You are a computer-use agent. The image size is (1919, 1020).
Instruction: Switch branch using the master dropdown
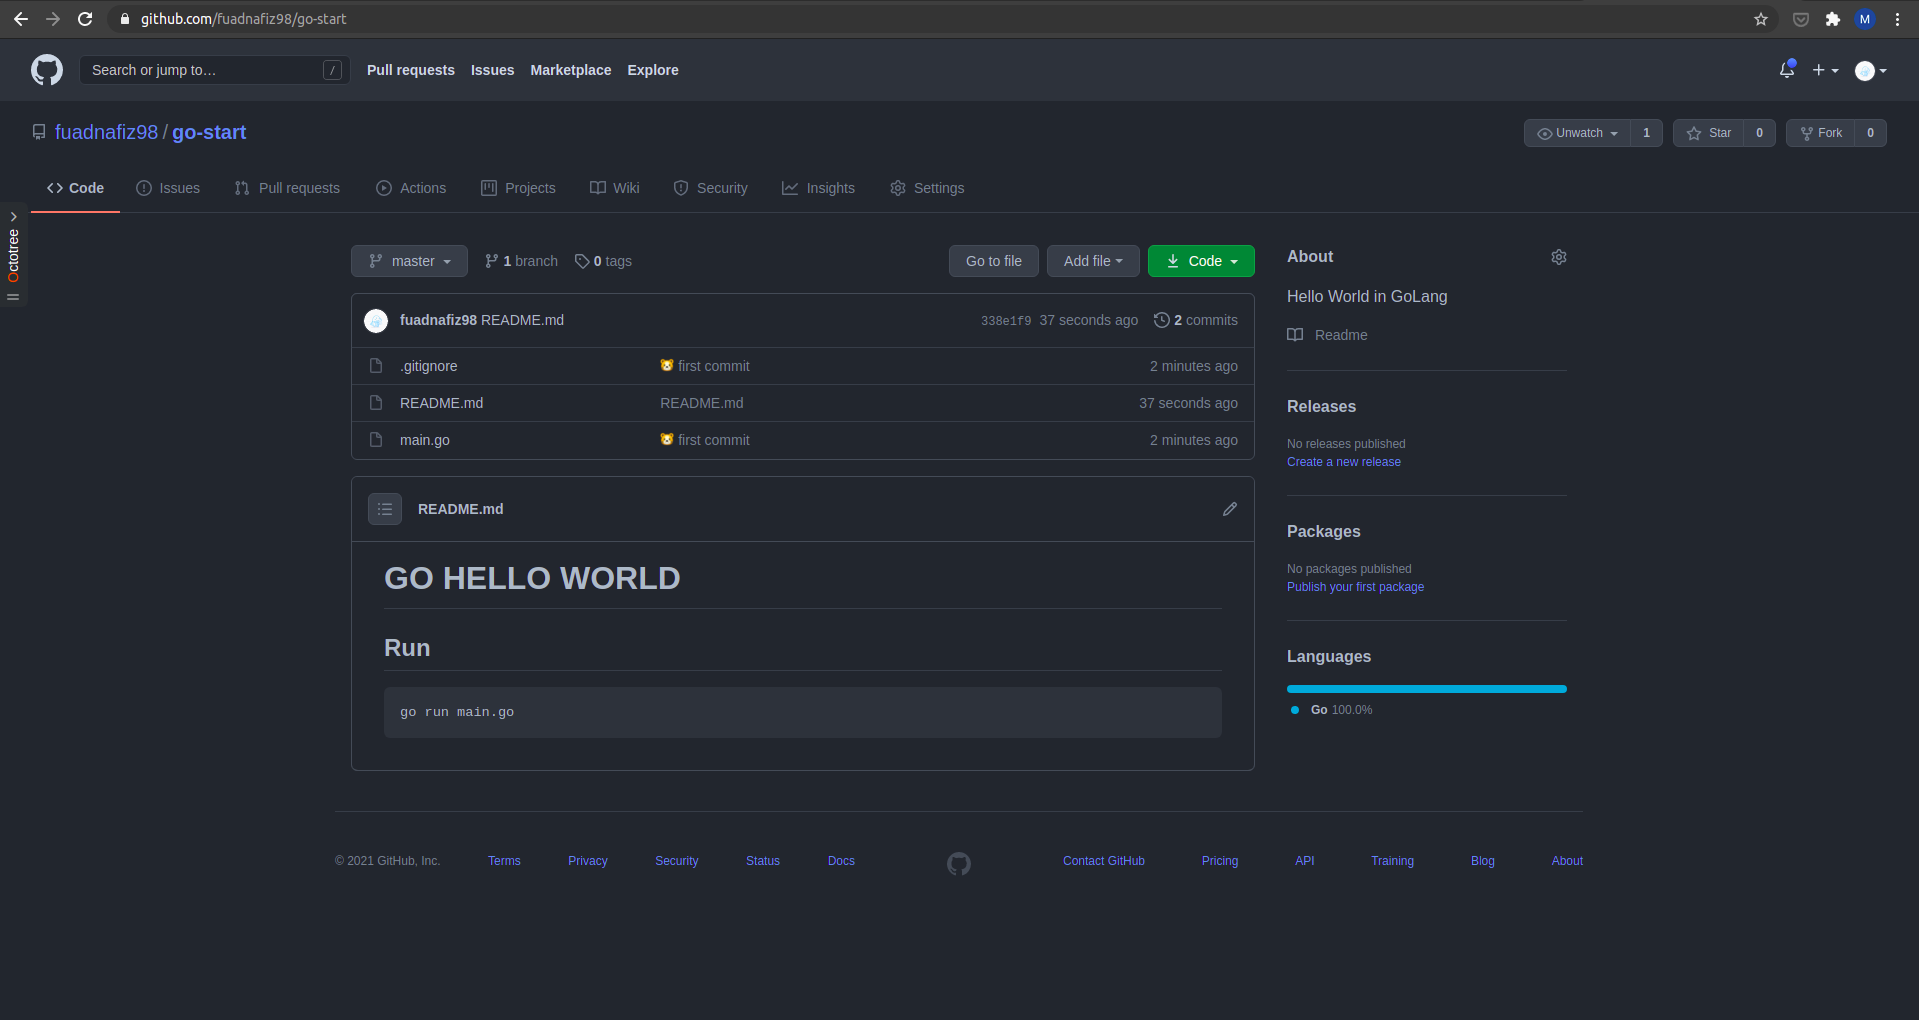[x=409, y=261]
